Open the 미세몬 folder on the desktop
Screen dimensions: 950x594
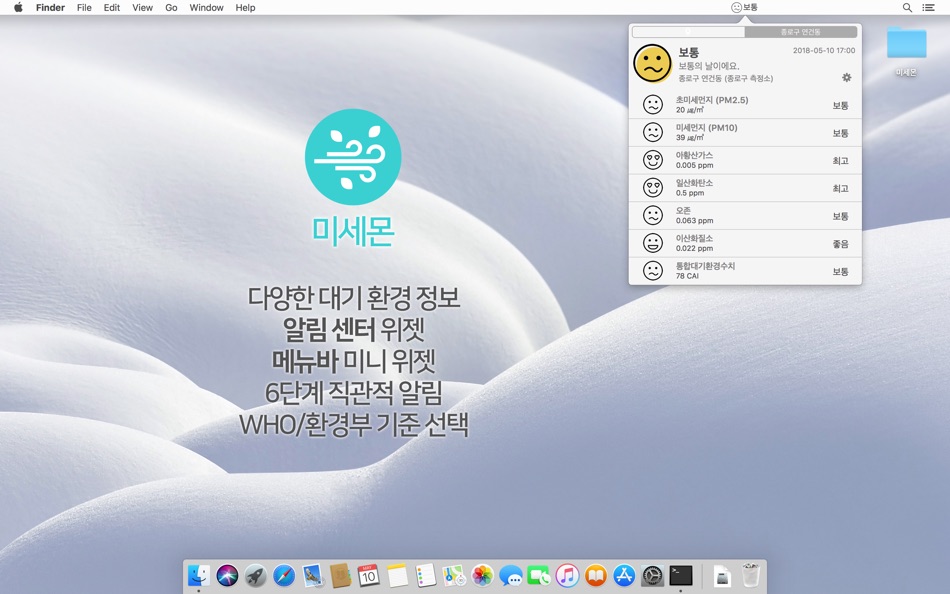(x=906, y=44)
